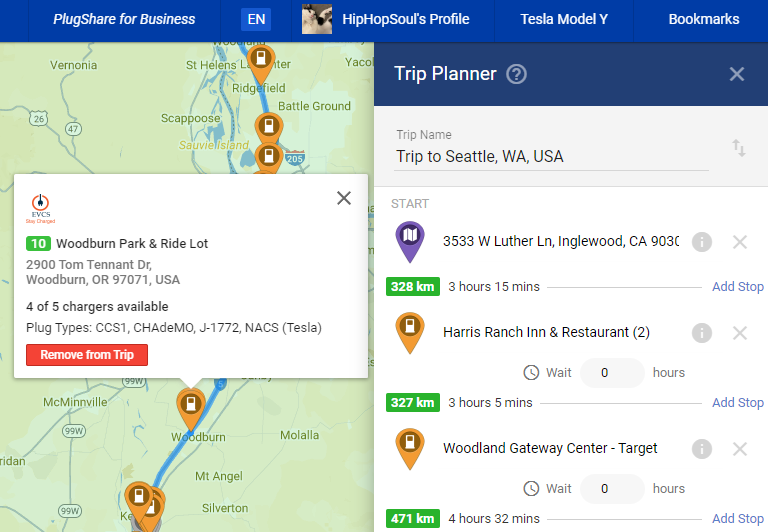This screenshot has width=768, height=532.
Task: Delete Harris Ranch Inn stop from trip
Action: (x=740, y=333)
